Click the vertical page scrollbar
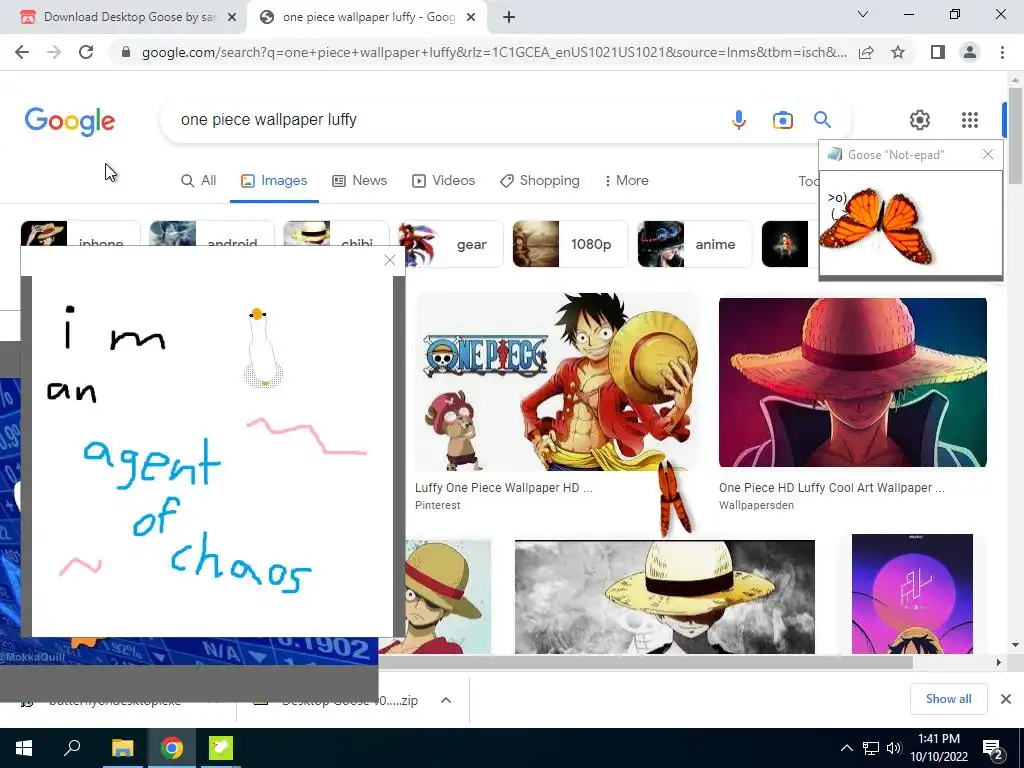1024x768 pixels. point(1016,136)
